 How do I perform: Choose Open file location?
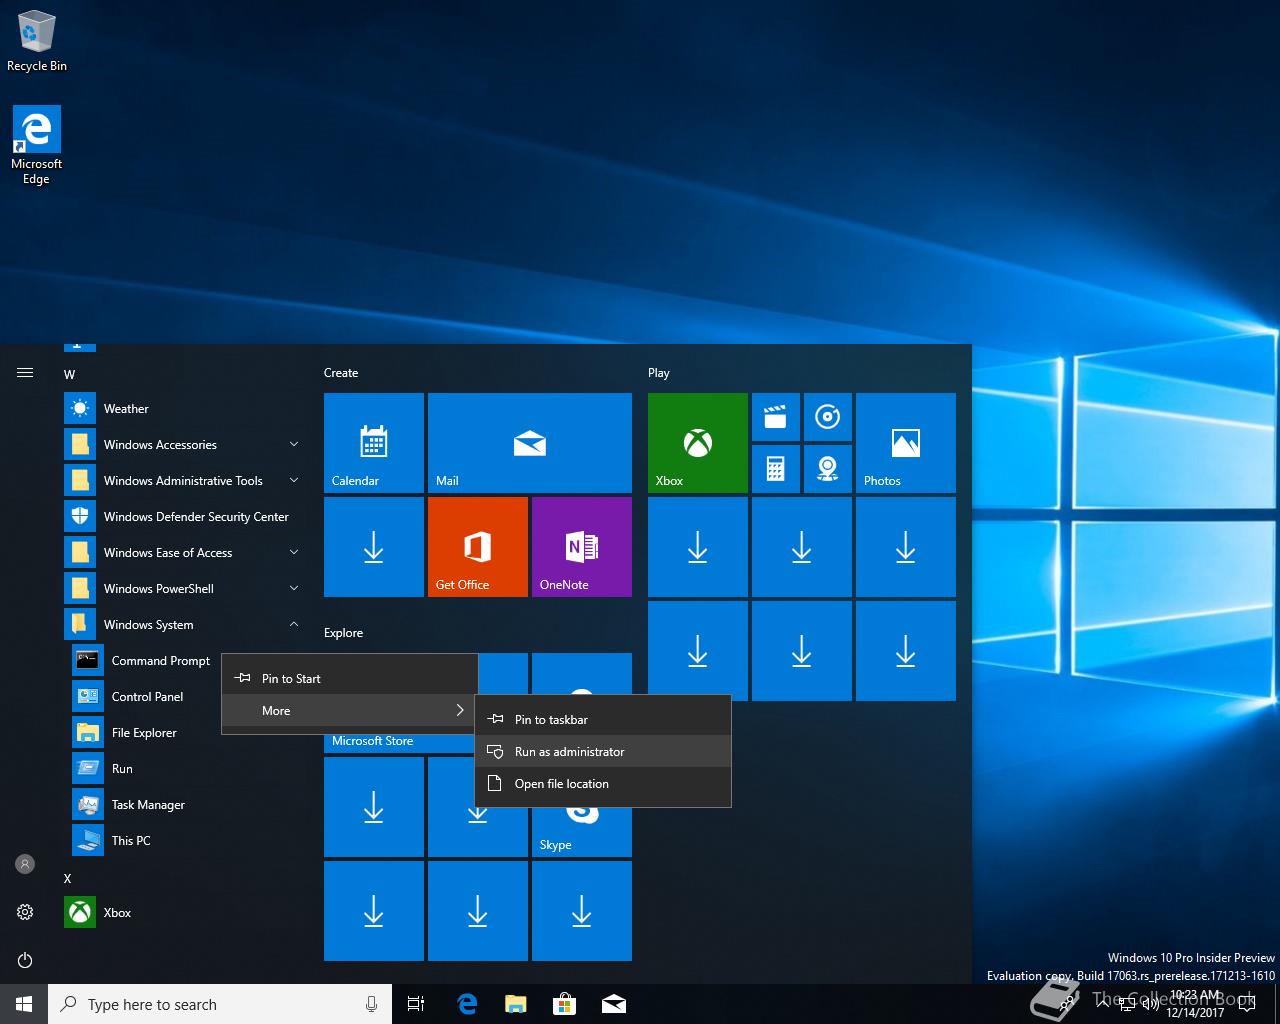603,783
